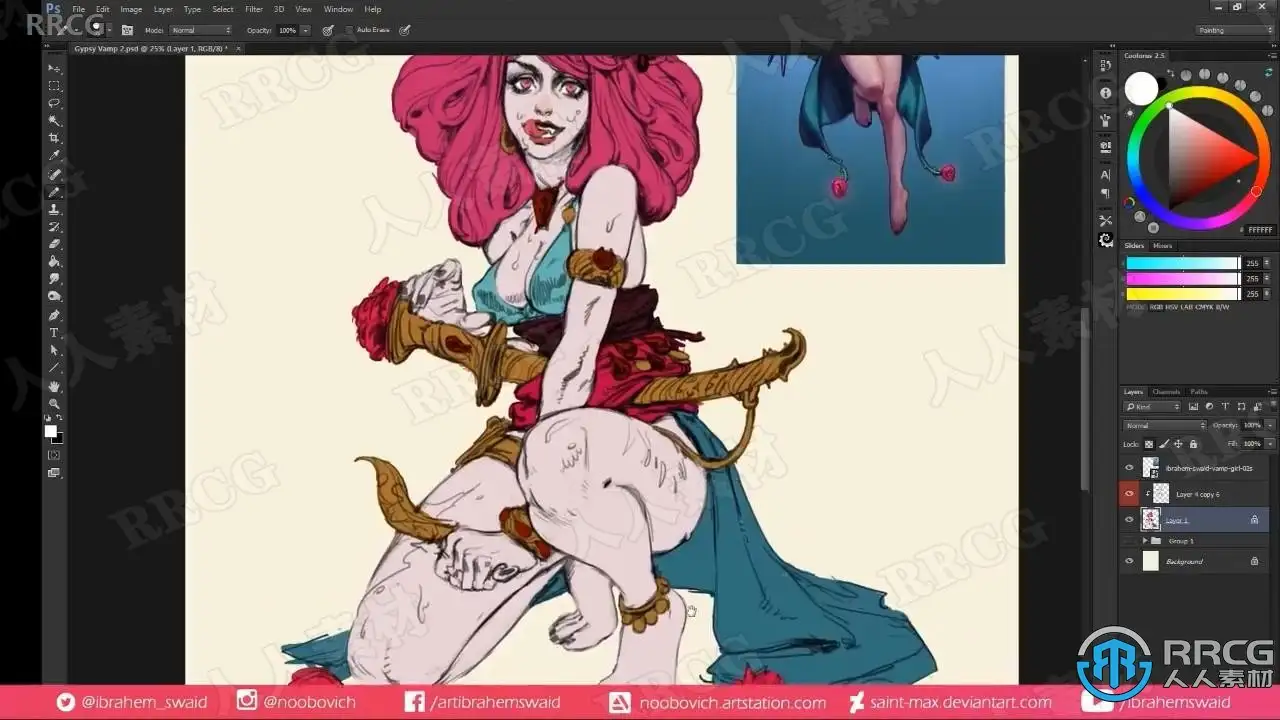
Task: Select the Clone Stamp tool
Action: click(x=54, y=209)
